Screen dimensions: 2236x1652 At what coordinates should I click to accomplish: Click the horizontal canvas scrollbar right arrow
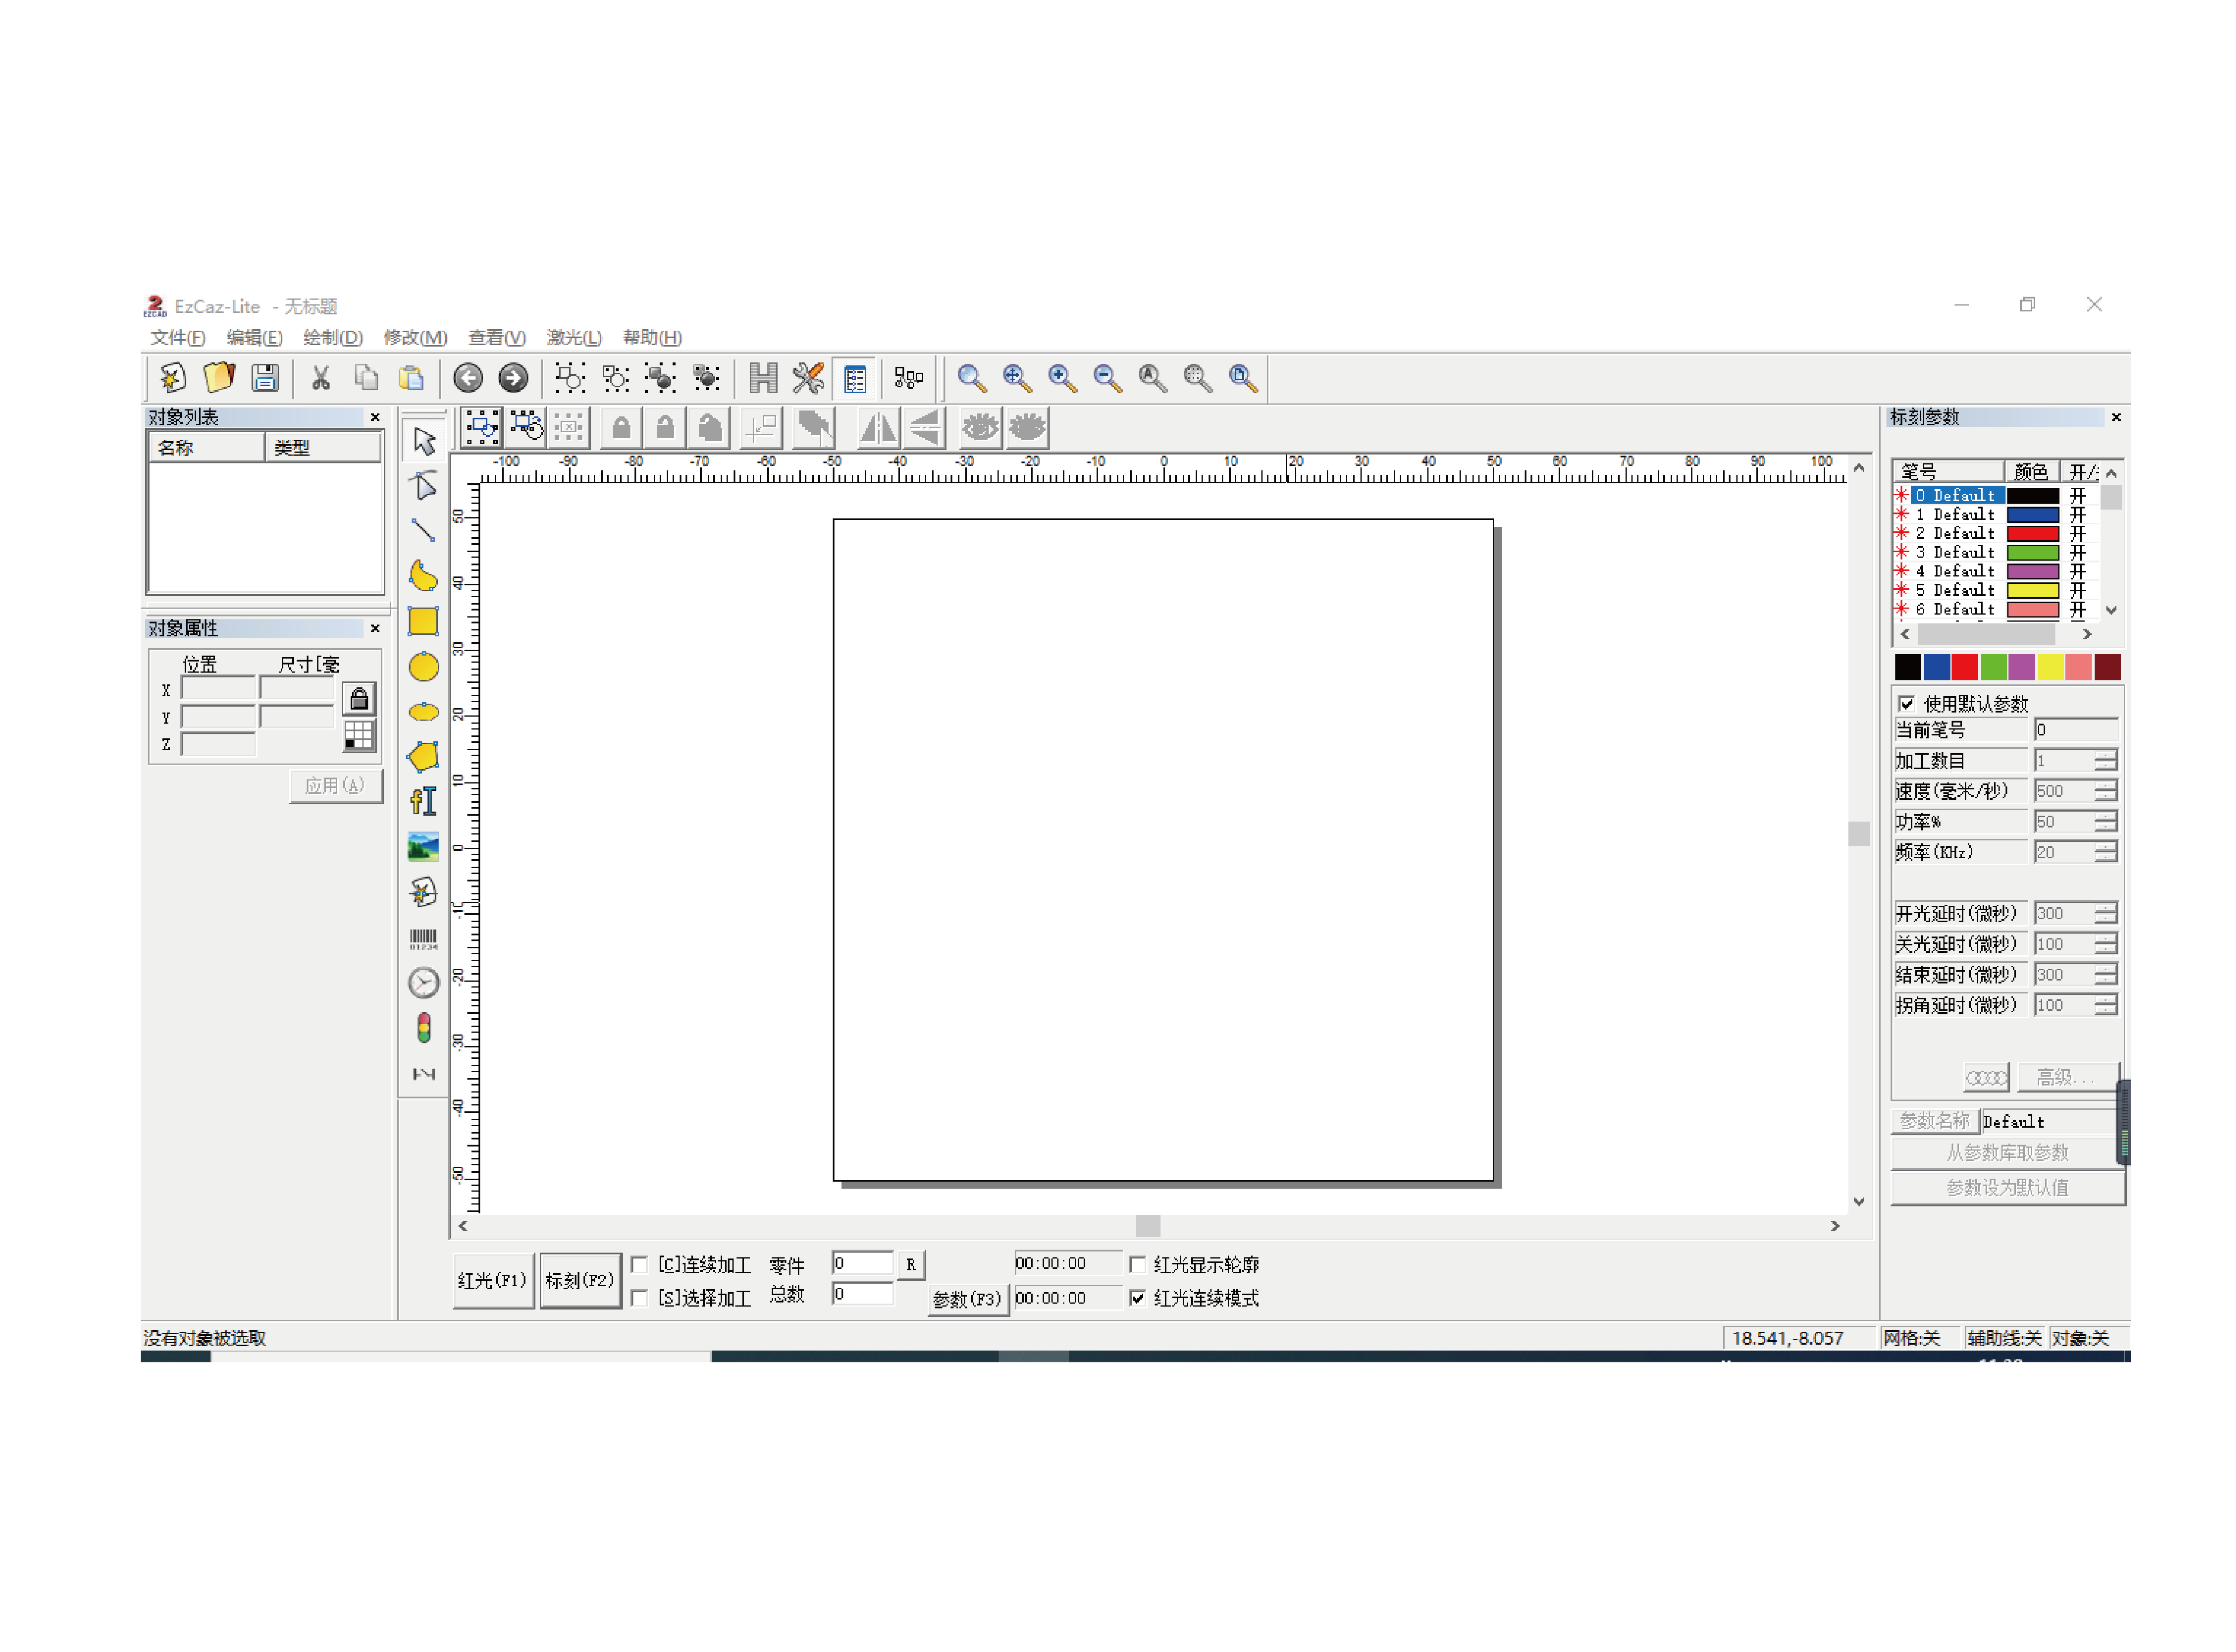pyautogui.click(x=1836, y=1227)
